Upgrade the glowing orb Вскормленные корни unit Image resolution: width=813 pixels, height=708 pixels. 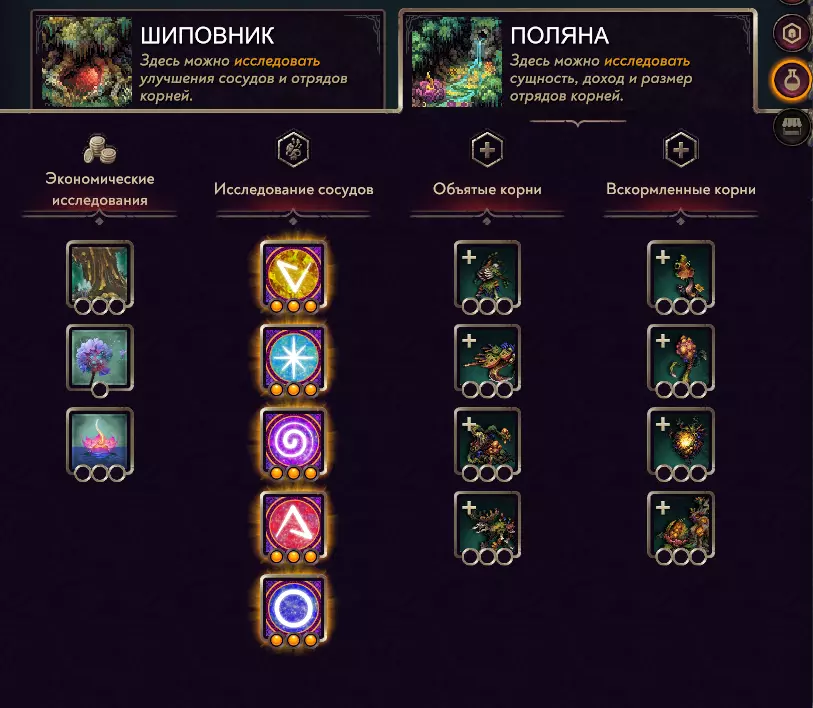coord(681,442)
